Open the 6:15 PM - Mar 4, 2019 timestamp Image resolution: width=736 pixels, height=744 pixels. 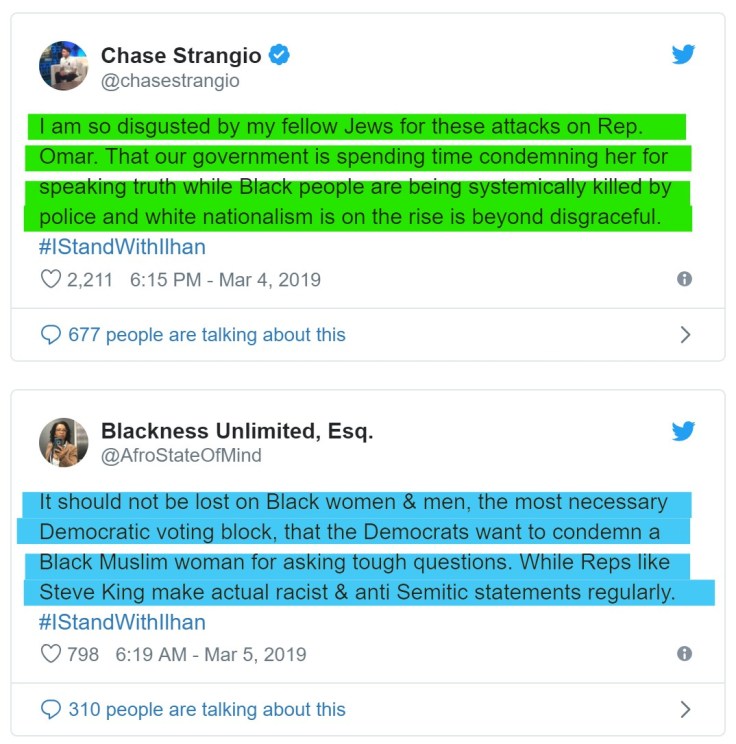tap(225, 280)
